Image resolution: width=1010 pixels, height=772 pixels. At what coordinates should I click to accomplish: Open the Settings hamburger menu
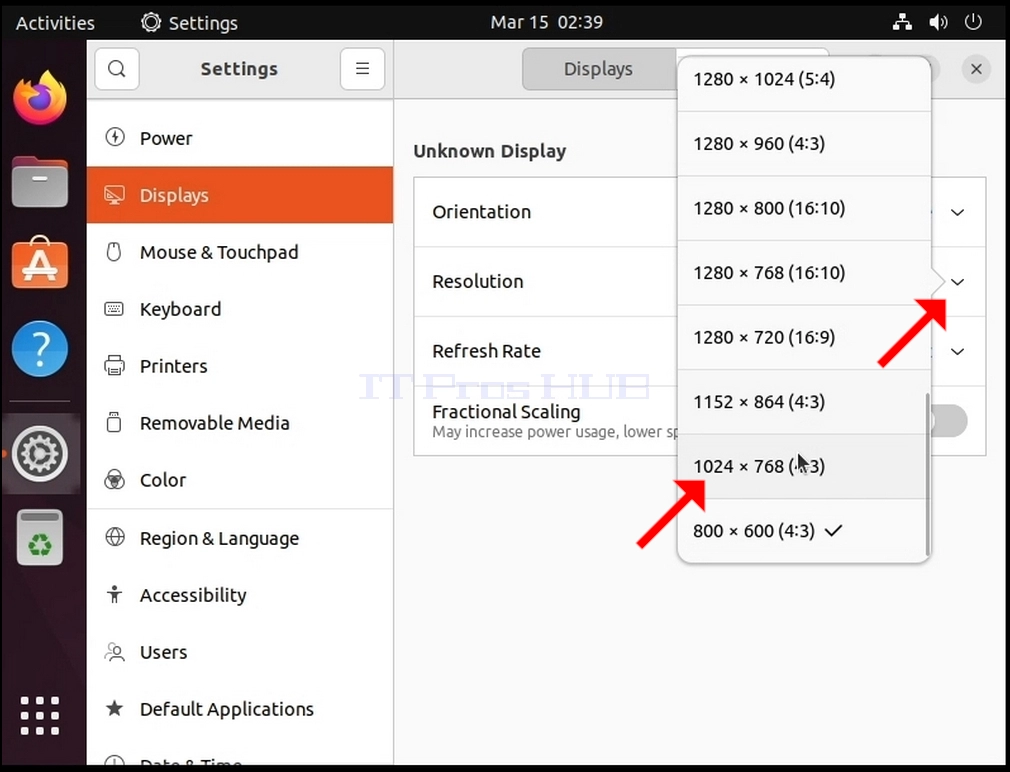point(363,69)
